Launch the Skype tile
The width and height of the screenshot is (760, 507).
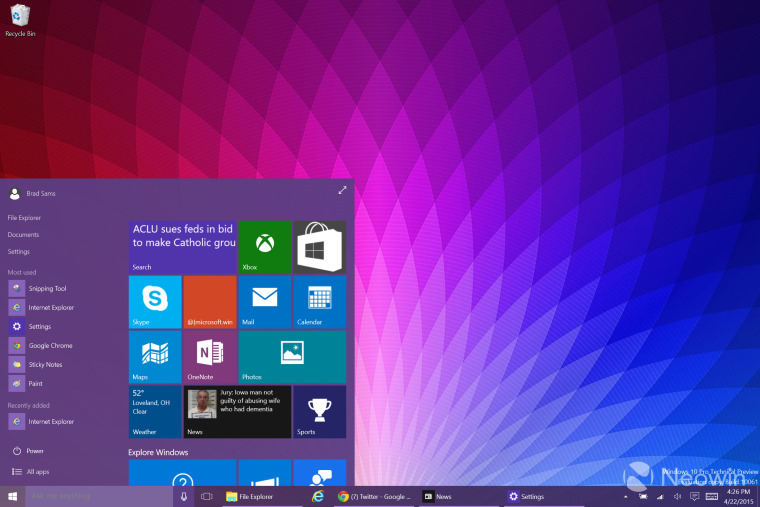pos(155,301)
